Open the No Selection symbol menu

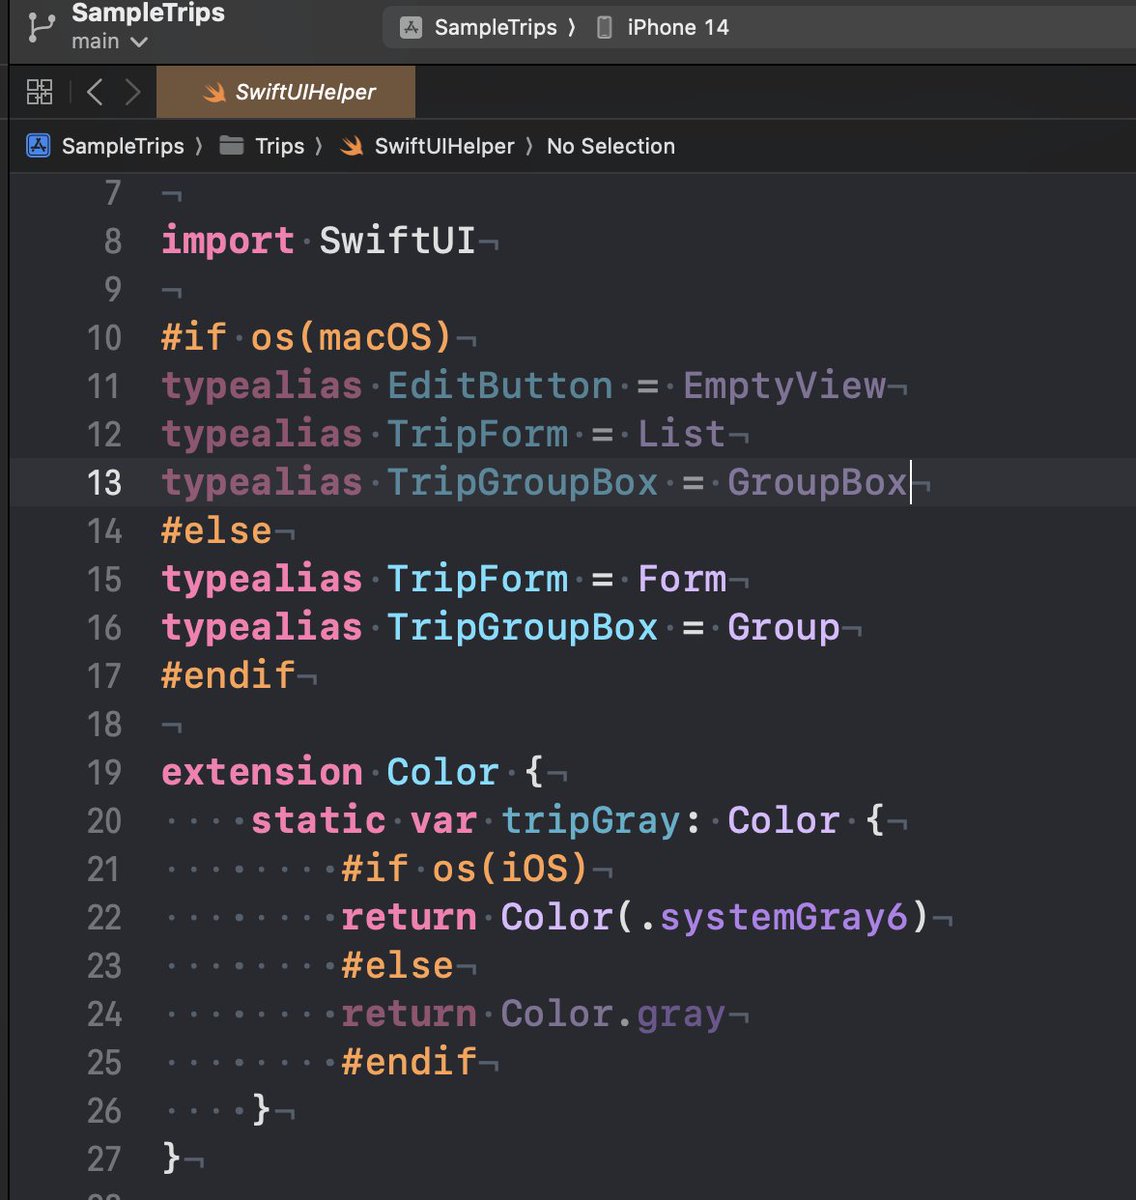point(611,146)
